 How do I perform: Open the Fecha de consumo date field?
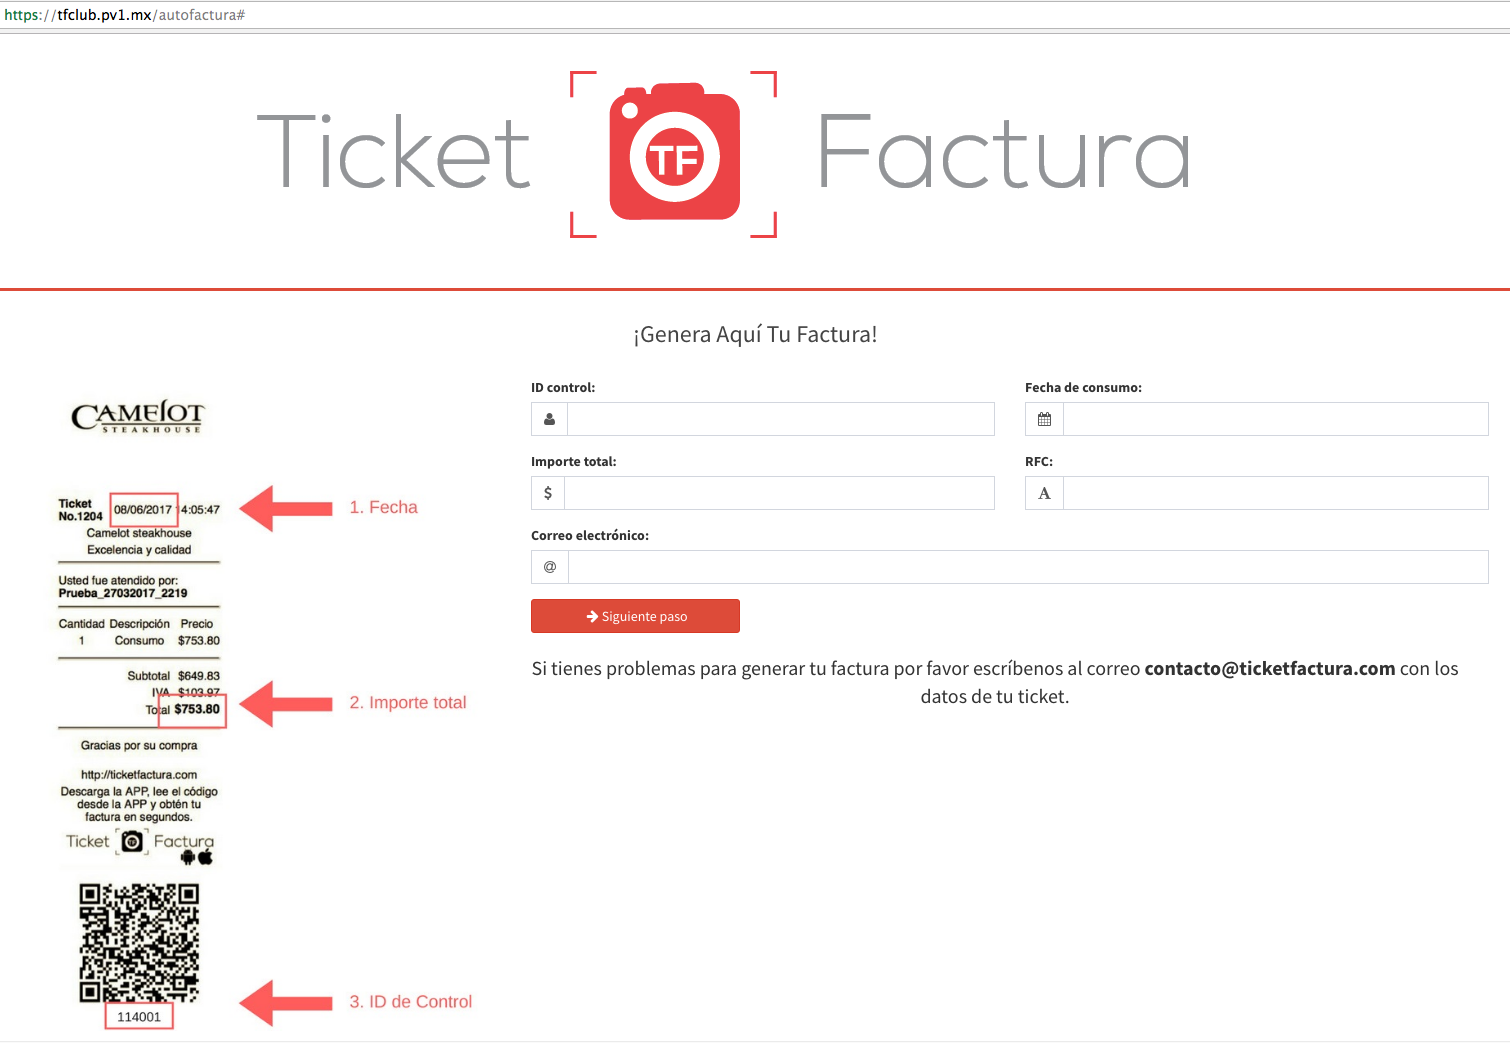(x=1276, y=419)
